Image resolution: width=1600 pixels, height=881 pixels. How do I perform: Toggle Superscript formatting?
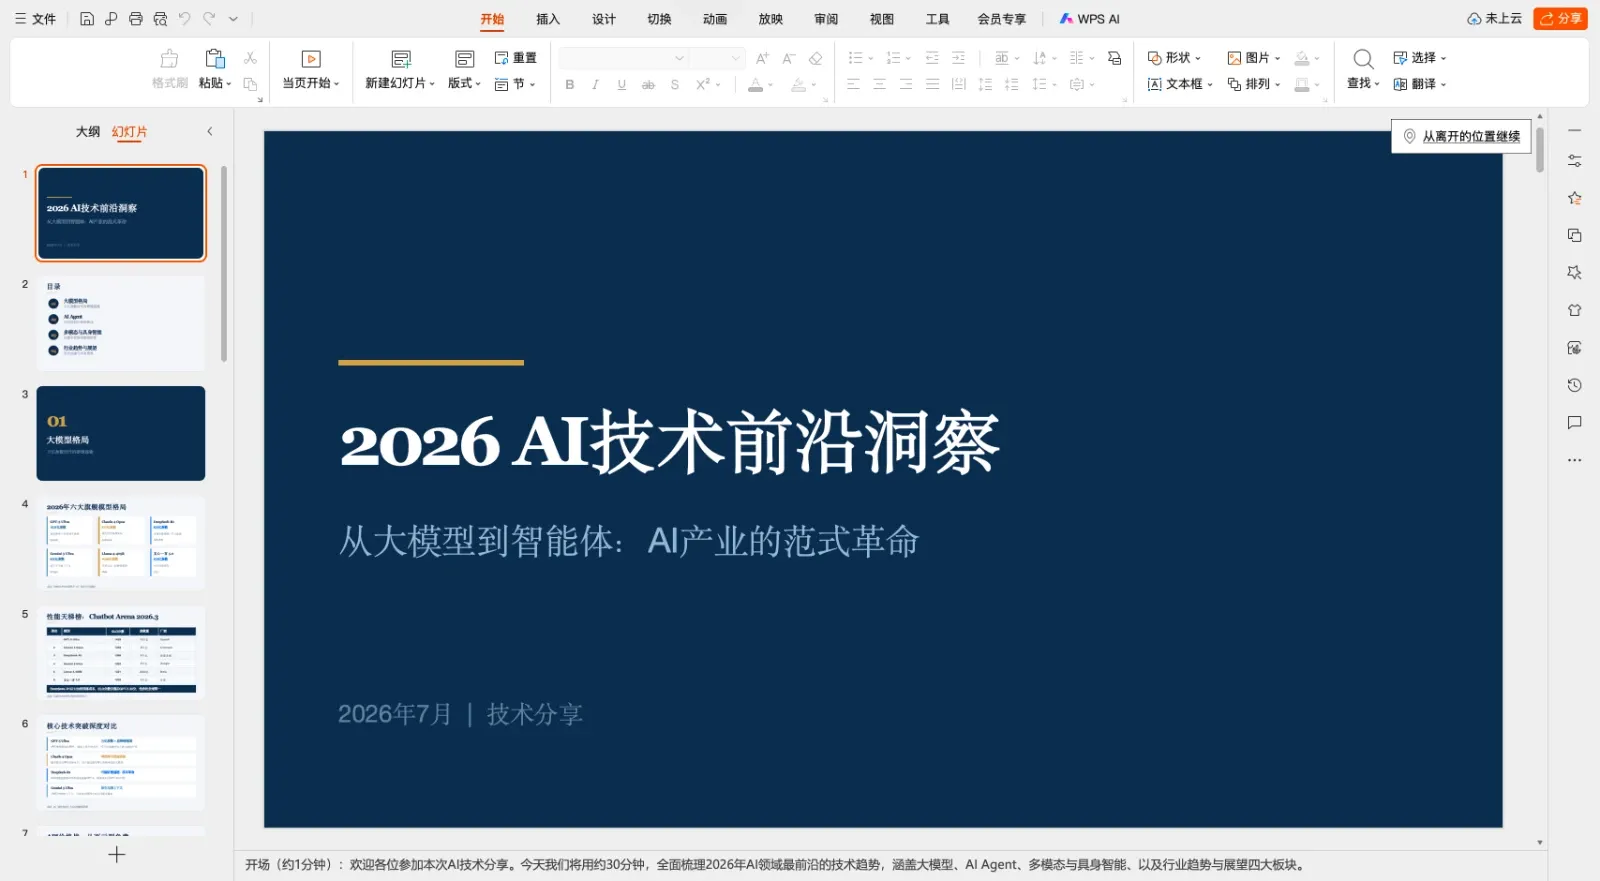click(x=703, y=84)
